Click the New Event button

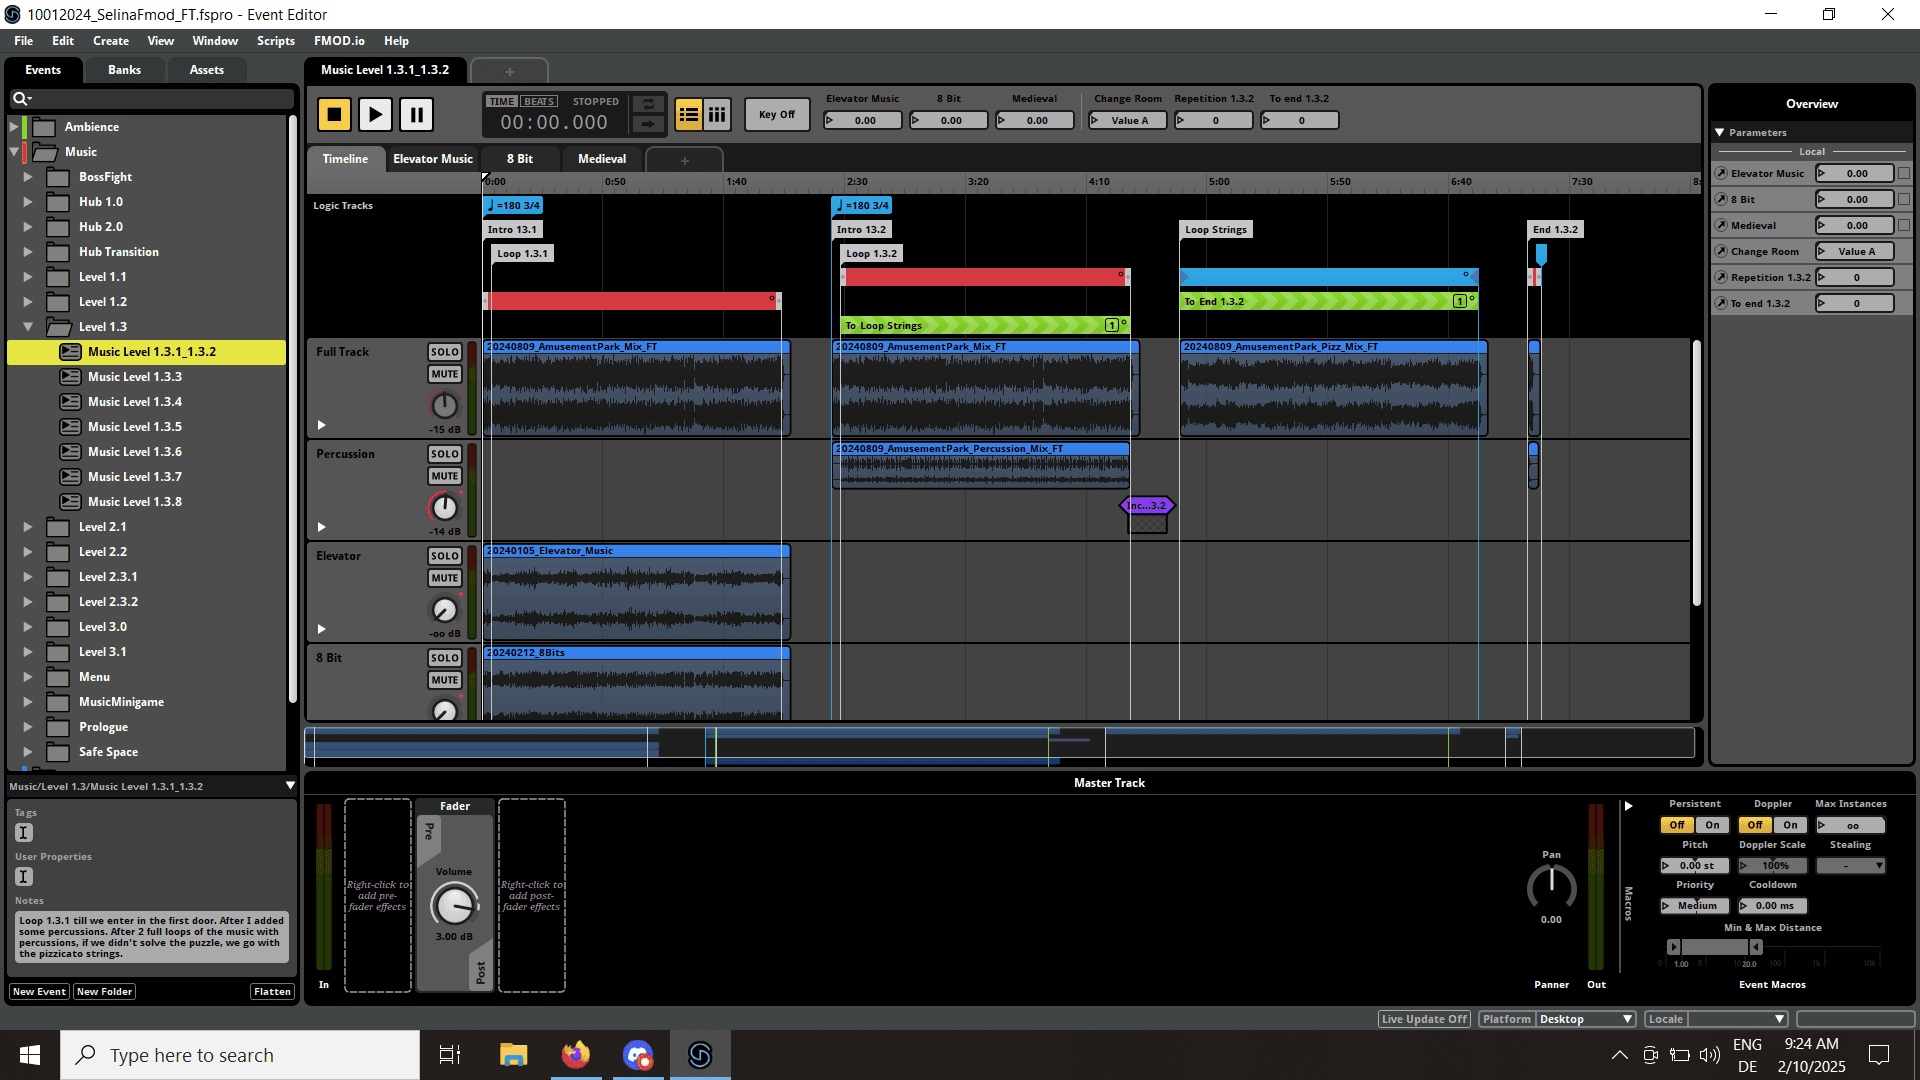[x=39, y=991]
